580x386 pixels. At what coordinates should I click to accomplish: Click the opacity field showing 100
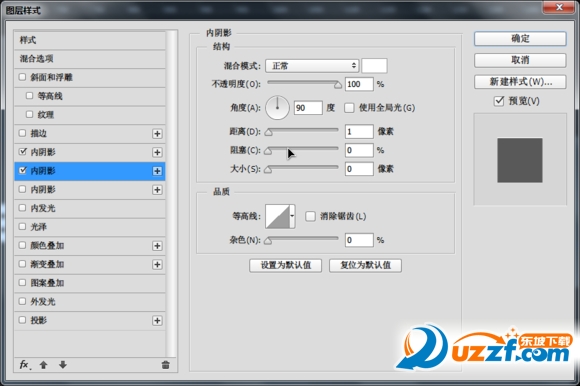(x=359, y=84)
